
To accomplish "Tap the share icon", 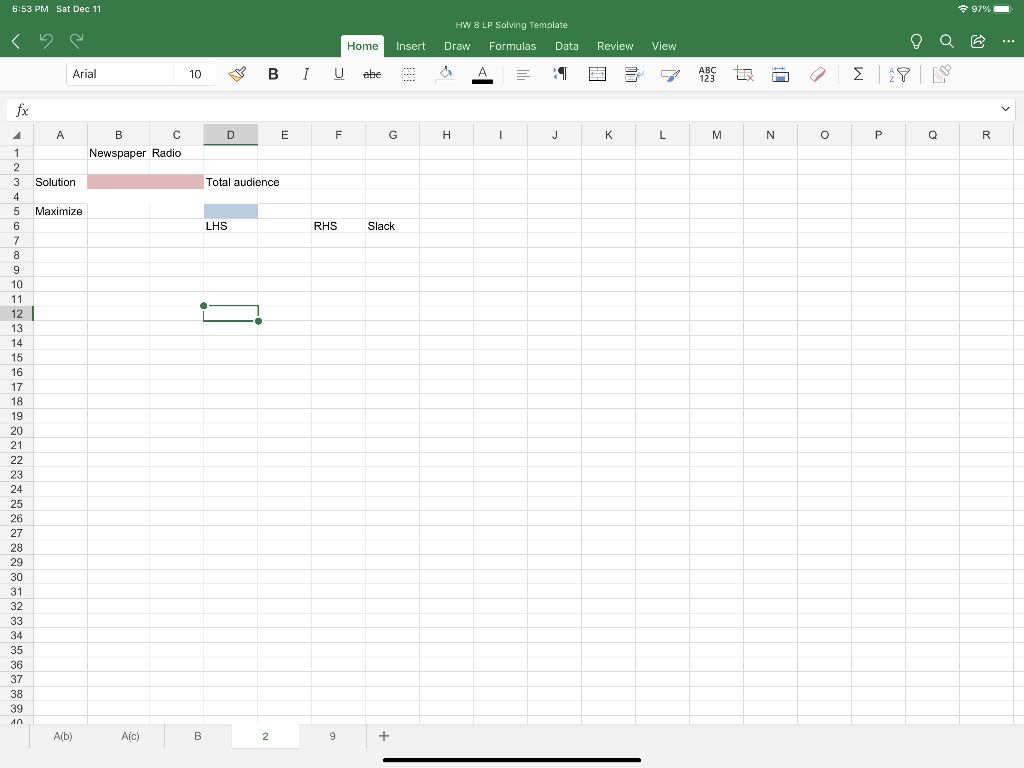I will click(x=978, y=42).
